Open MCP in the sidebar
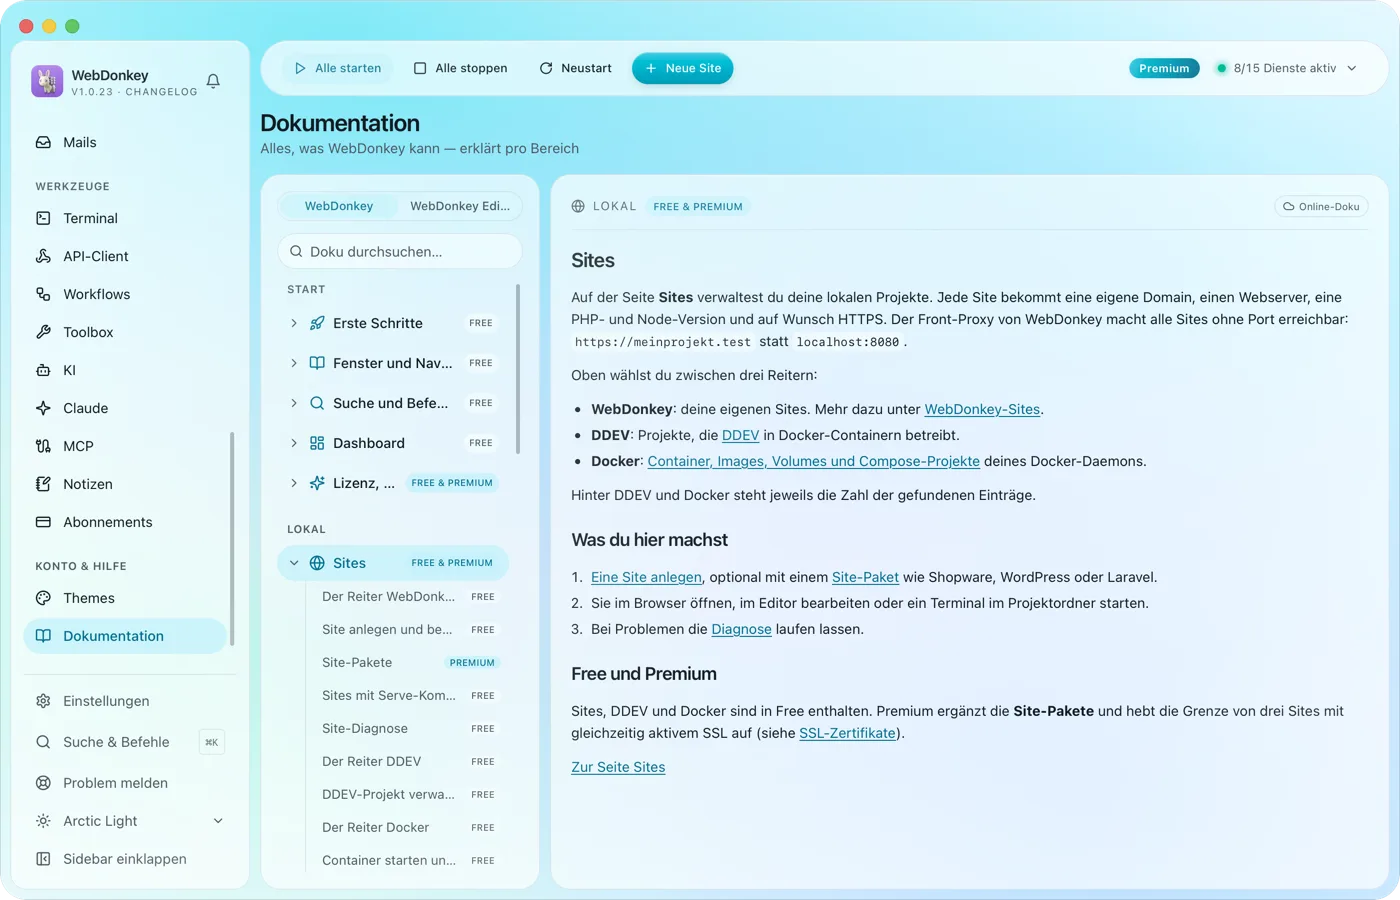 click(125, 446)
